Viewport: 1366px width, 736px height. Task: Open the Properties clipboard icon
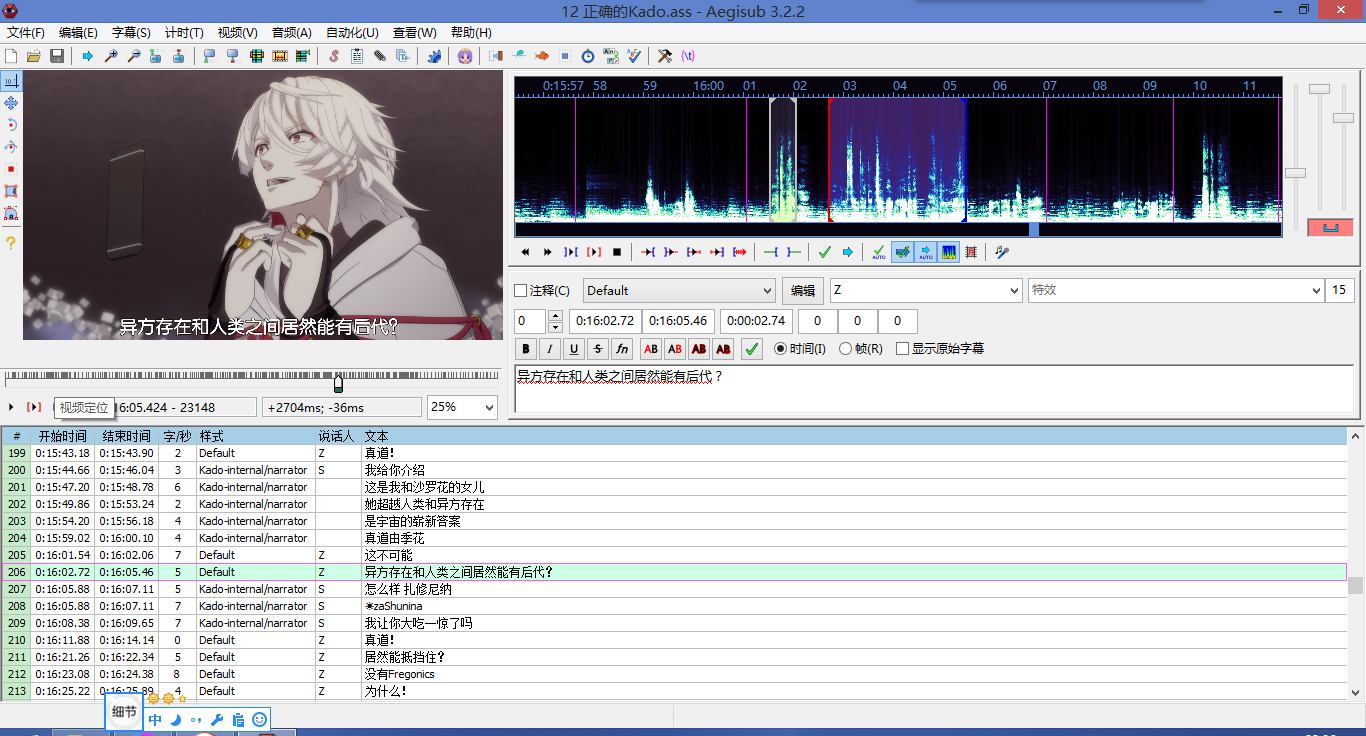(357, 56)
